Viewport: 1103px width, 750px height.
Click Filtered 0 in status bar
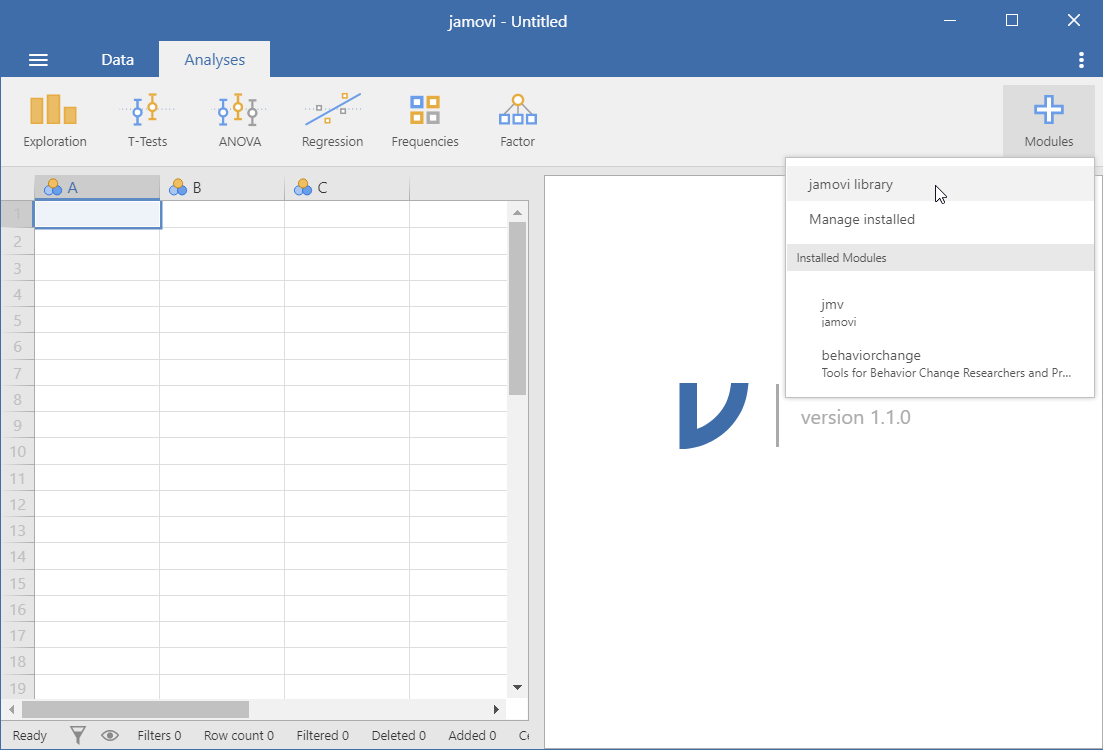(x=322, y=735)
